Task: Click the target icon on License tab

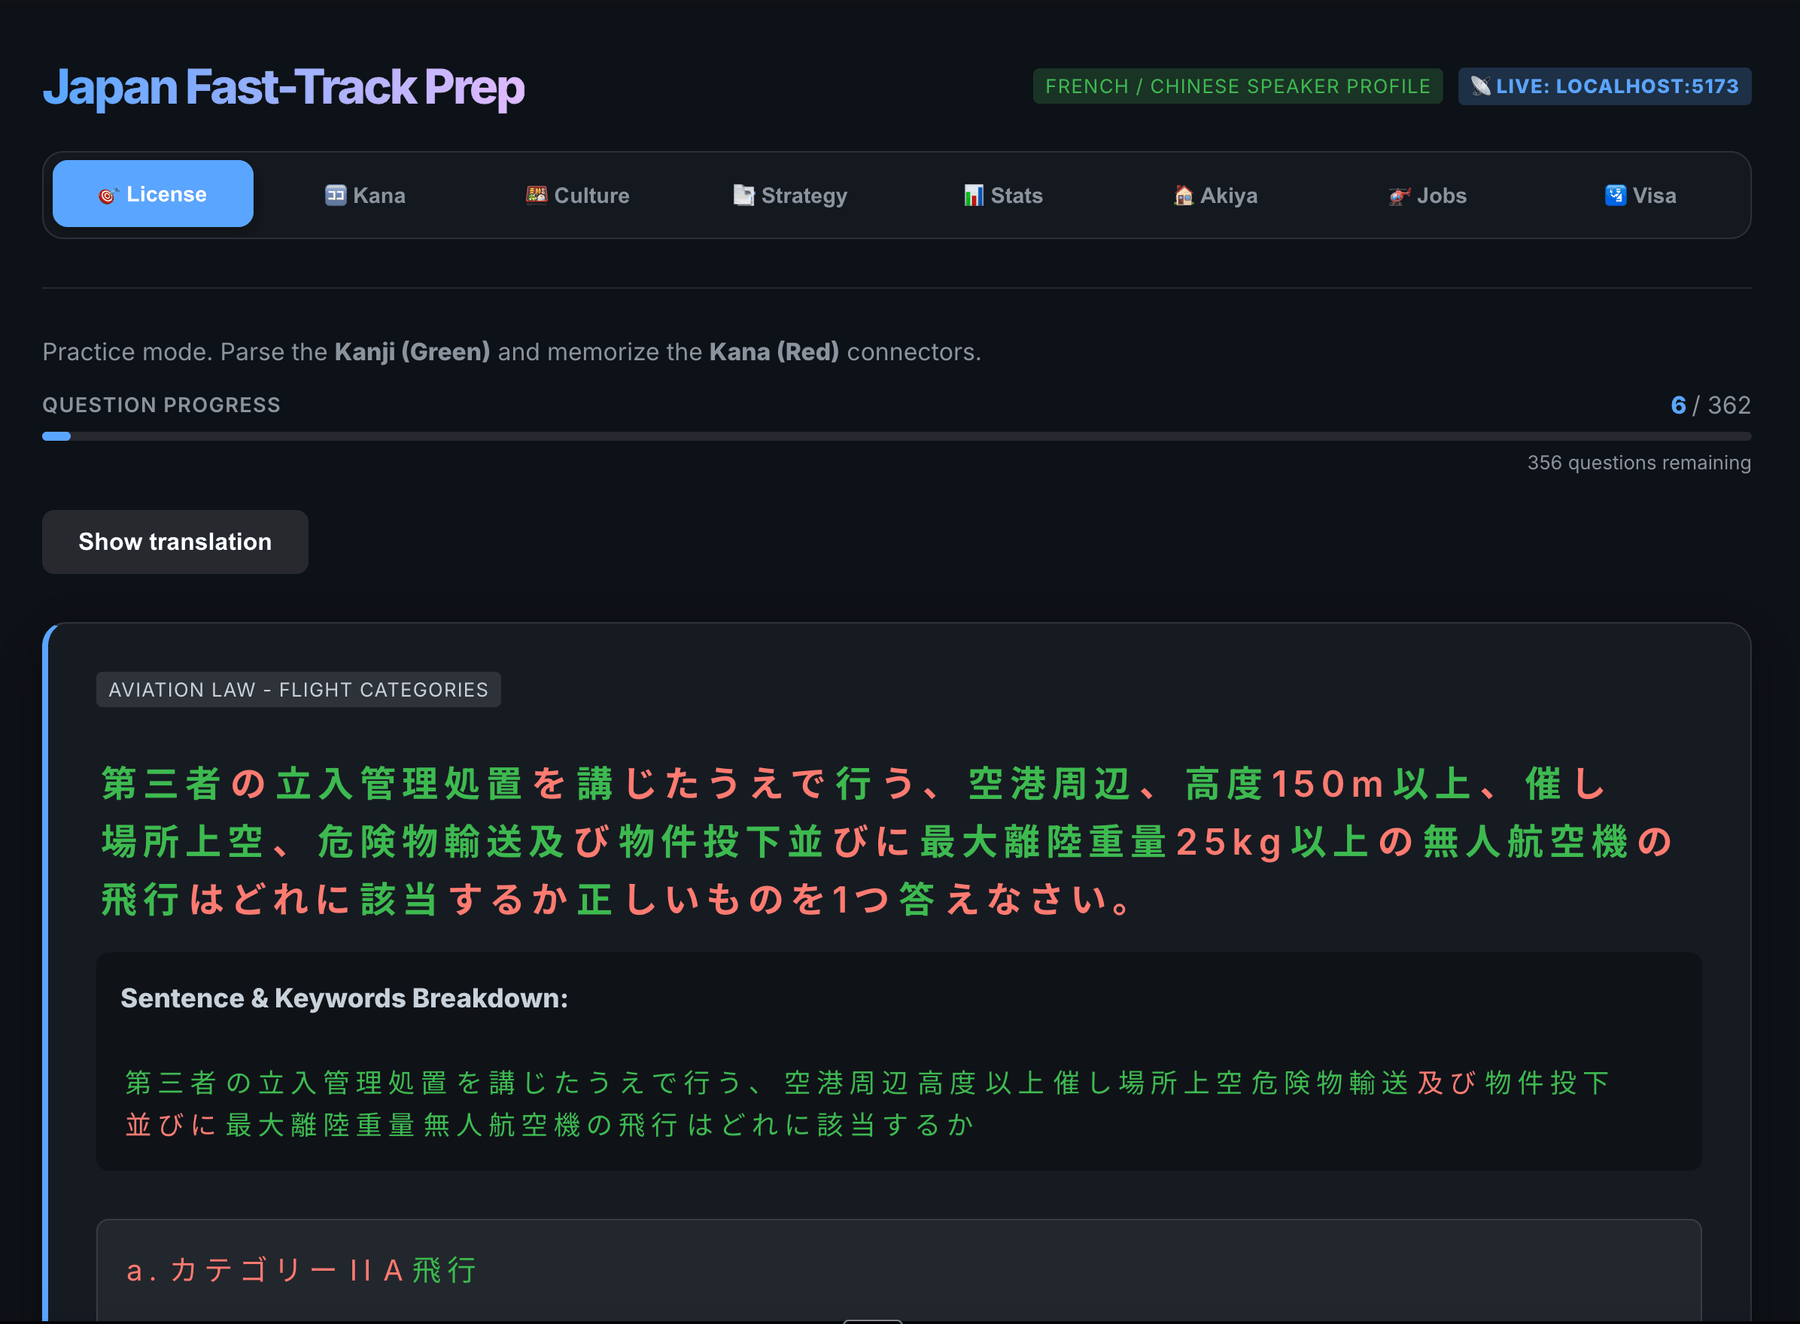Action: [108, 195]
